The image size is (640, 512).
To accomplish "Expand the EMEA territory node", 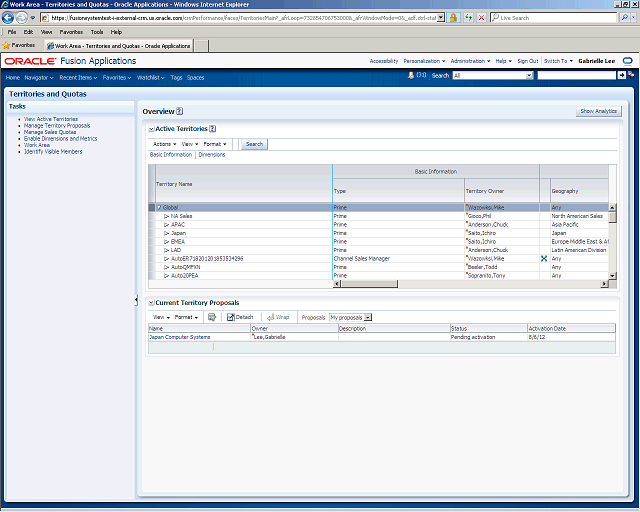I will pyautogui.click(x=167, y=242).
